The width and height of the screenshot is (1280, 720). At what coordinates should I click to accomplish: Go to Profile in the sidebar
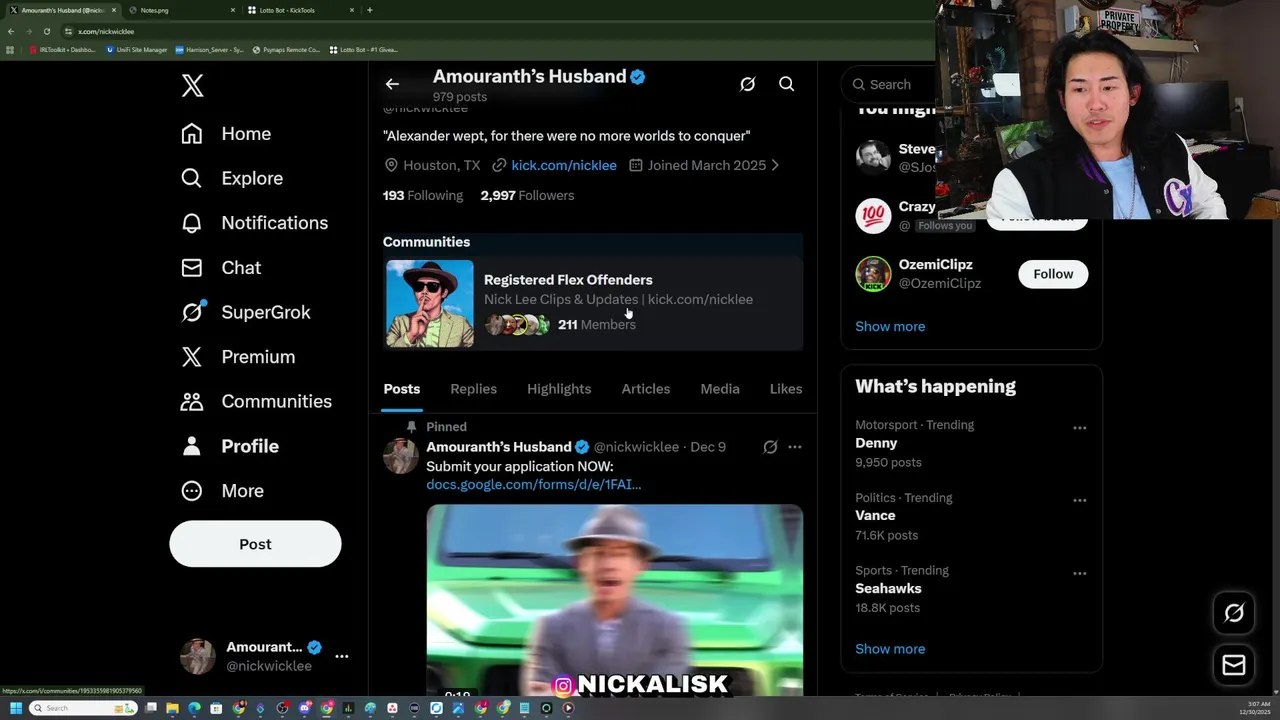[x=230, y=446]
